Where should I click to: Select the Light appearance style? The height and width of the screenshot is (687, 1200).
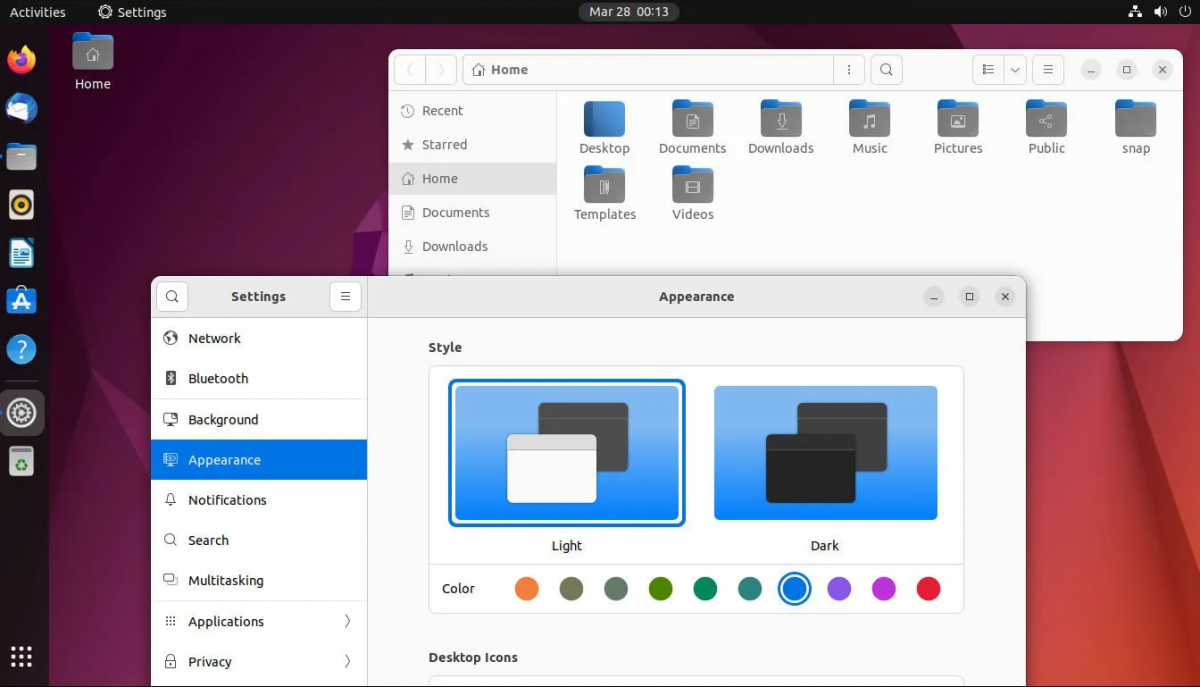pyautogui.click(x=566, y=452)
